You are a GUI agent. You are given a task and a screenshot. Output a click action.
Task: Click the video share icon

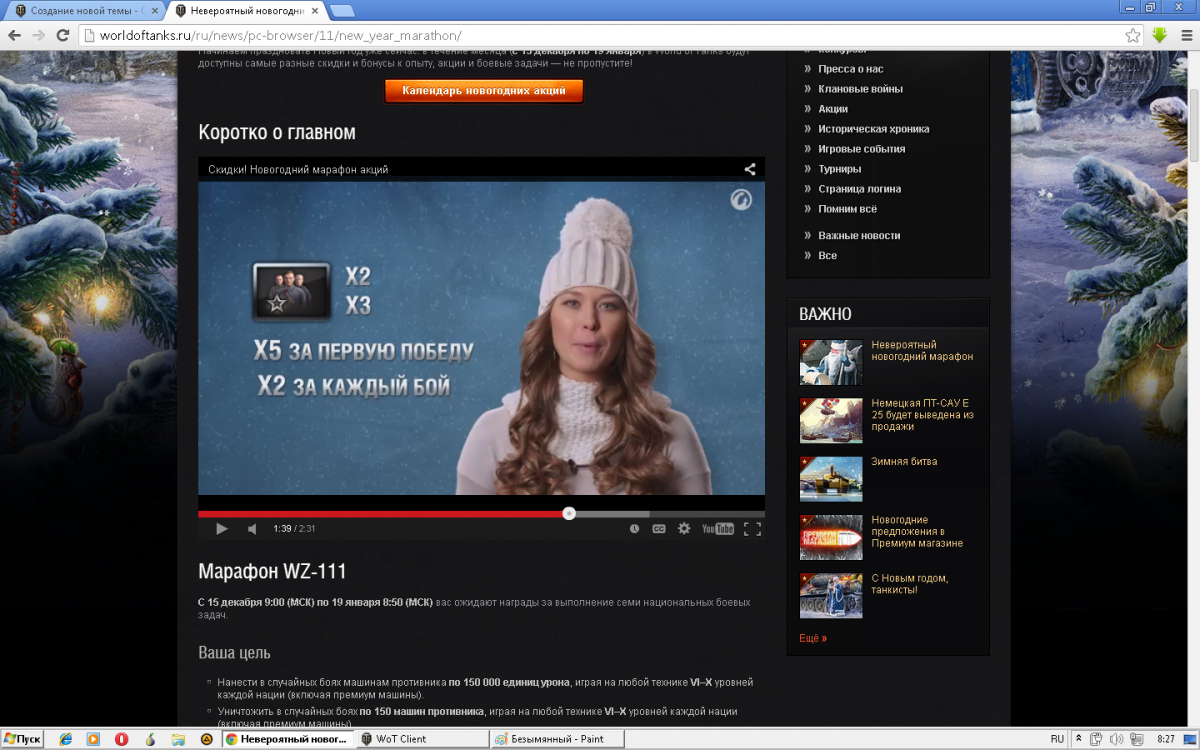click(750, 169)
